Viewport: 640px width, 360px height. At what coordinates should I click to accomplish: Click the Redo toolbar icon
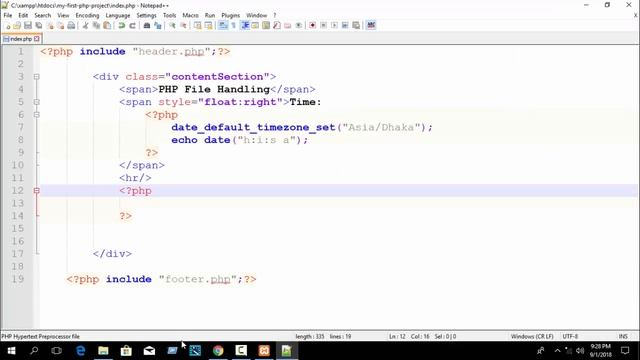pos(132,25)
